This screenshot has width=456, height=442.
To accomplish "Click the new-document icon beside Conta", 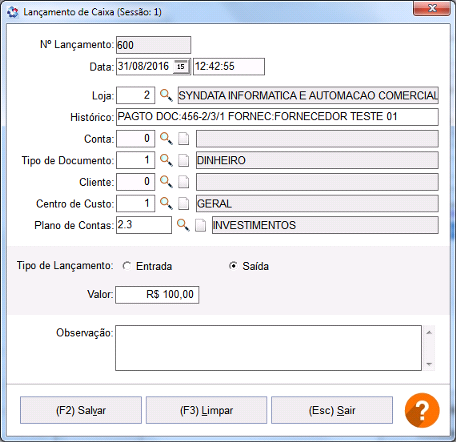I will [x=183, y=139].
